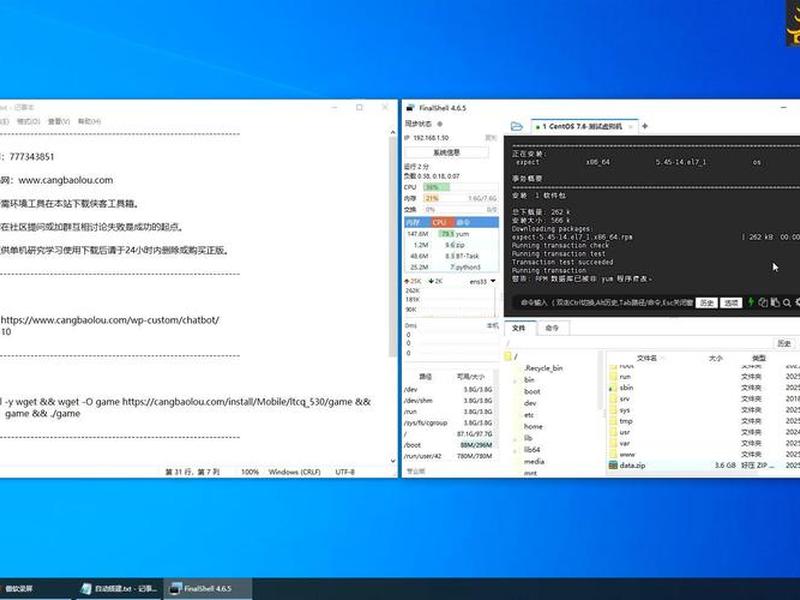Close the CentOS 7.6 session tab
The width and height of the screenshot is (800, 600).
click(631, 127)
